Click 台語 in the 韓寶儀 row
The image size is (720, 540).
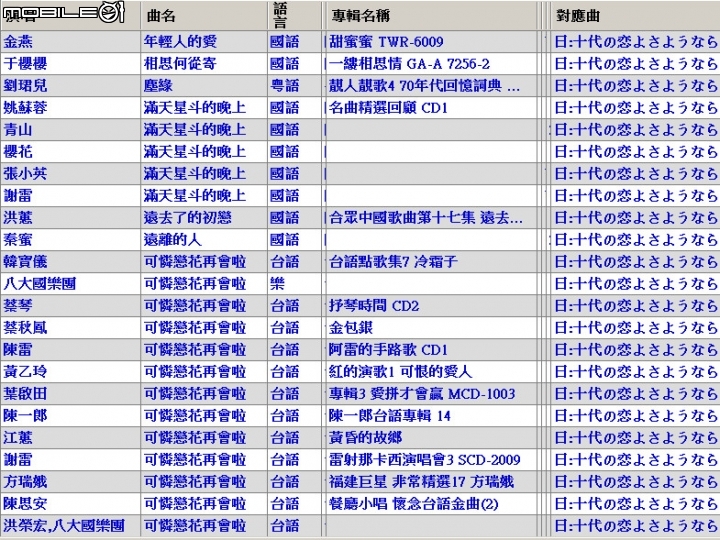[285, 262]
